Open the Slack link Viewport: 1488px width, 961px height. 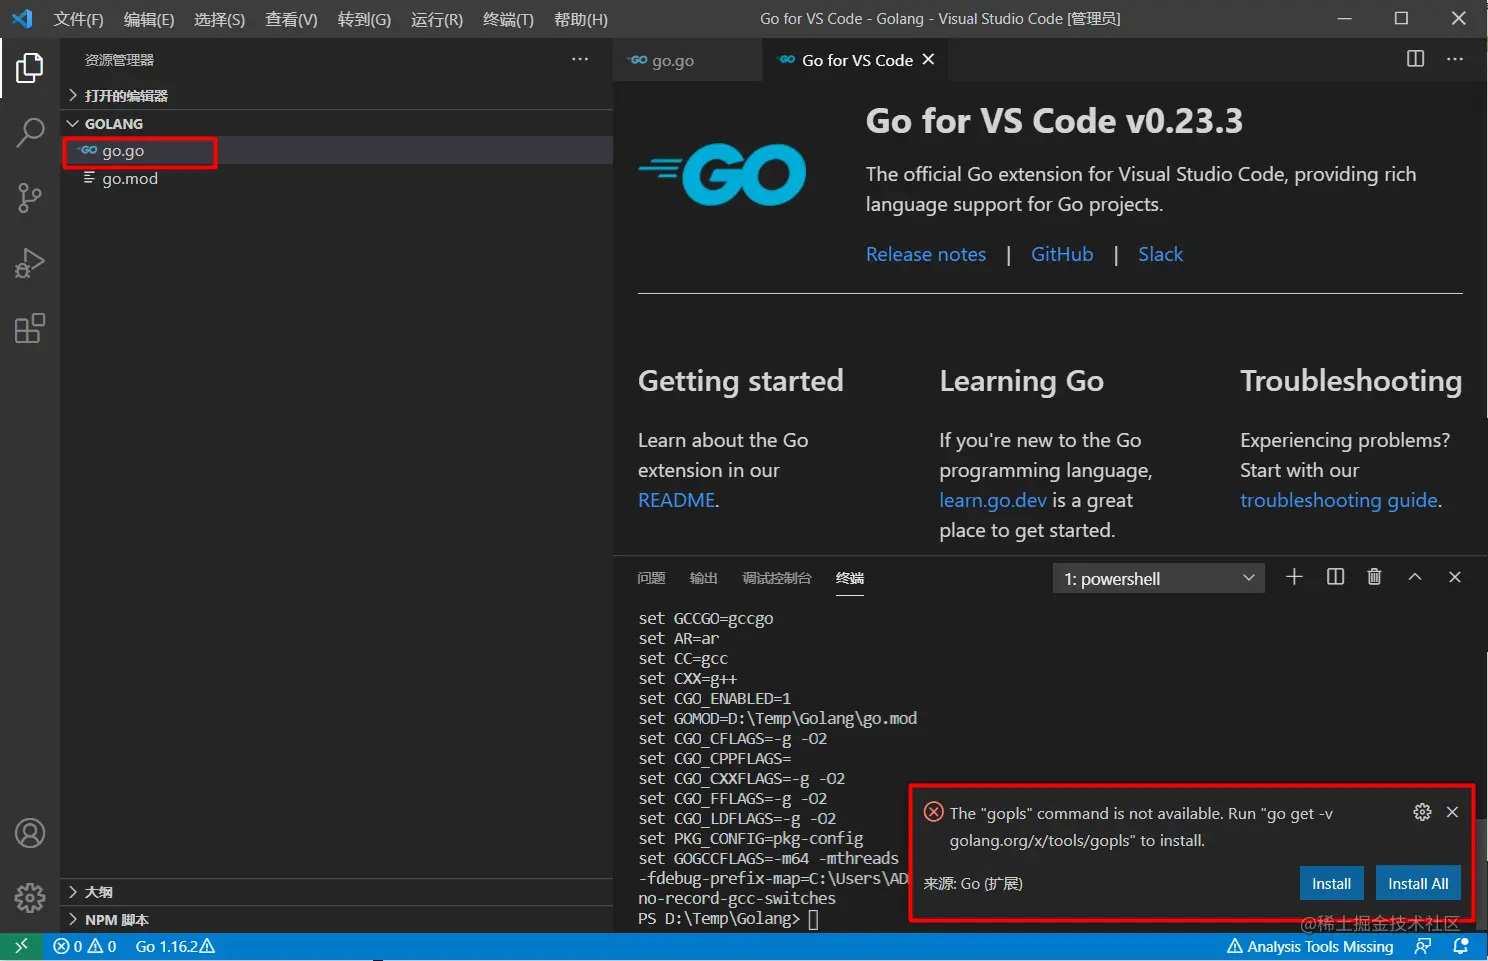coord(1160,254)
